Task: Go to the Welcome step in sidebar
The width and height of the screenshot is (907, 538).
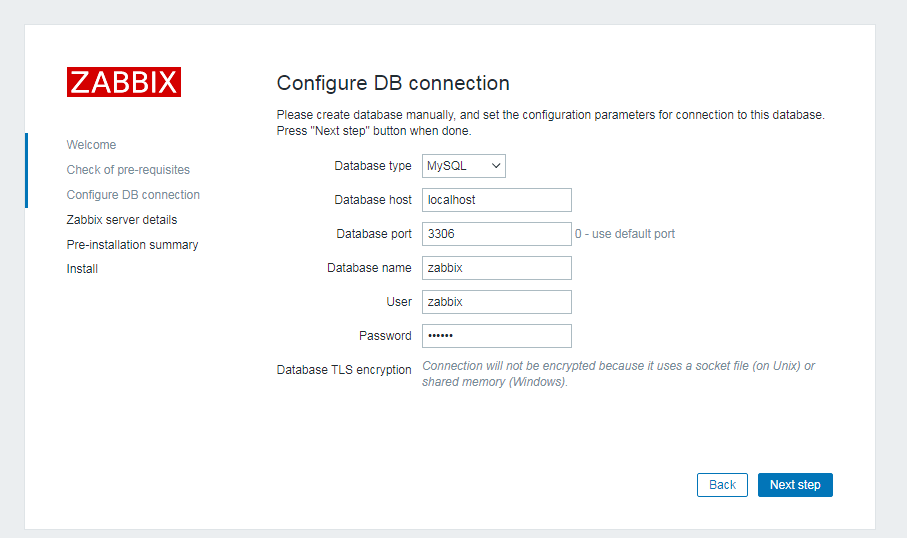Action: (92, 145)
